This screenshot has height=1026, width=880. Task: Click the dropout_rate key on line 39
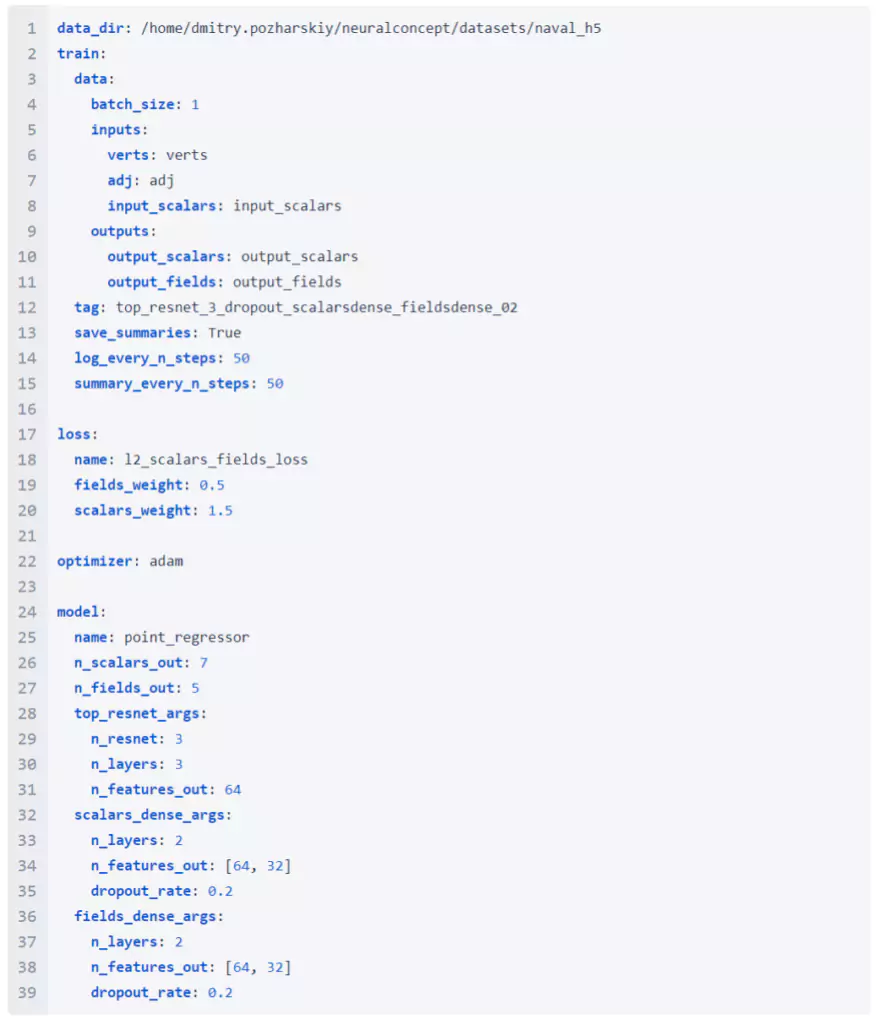click(x=141, y=993)
